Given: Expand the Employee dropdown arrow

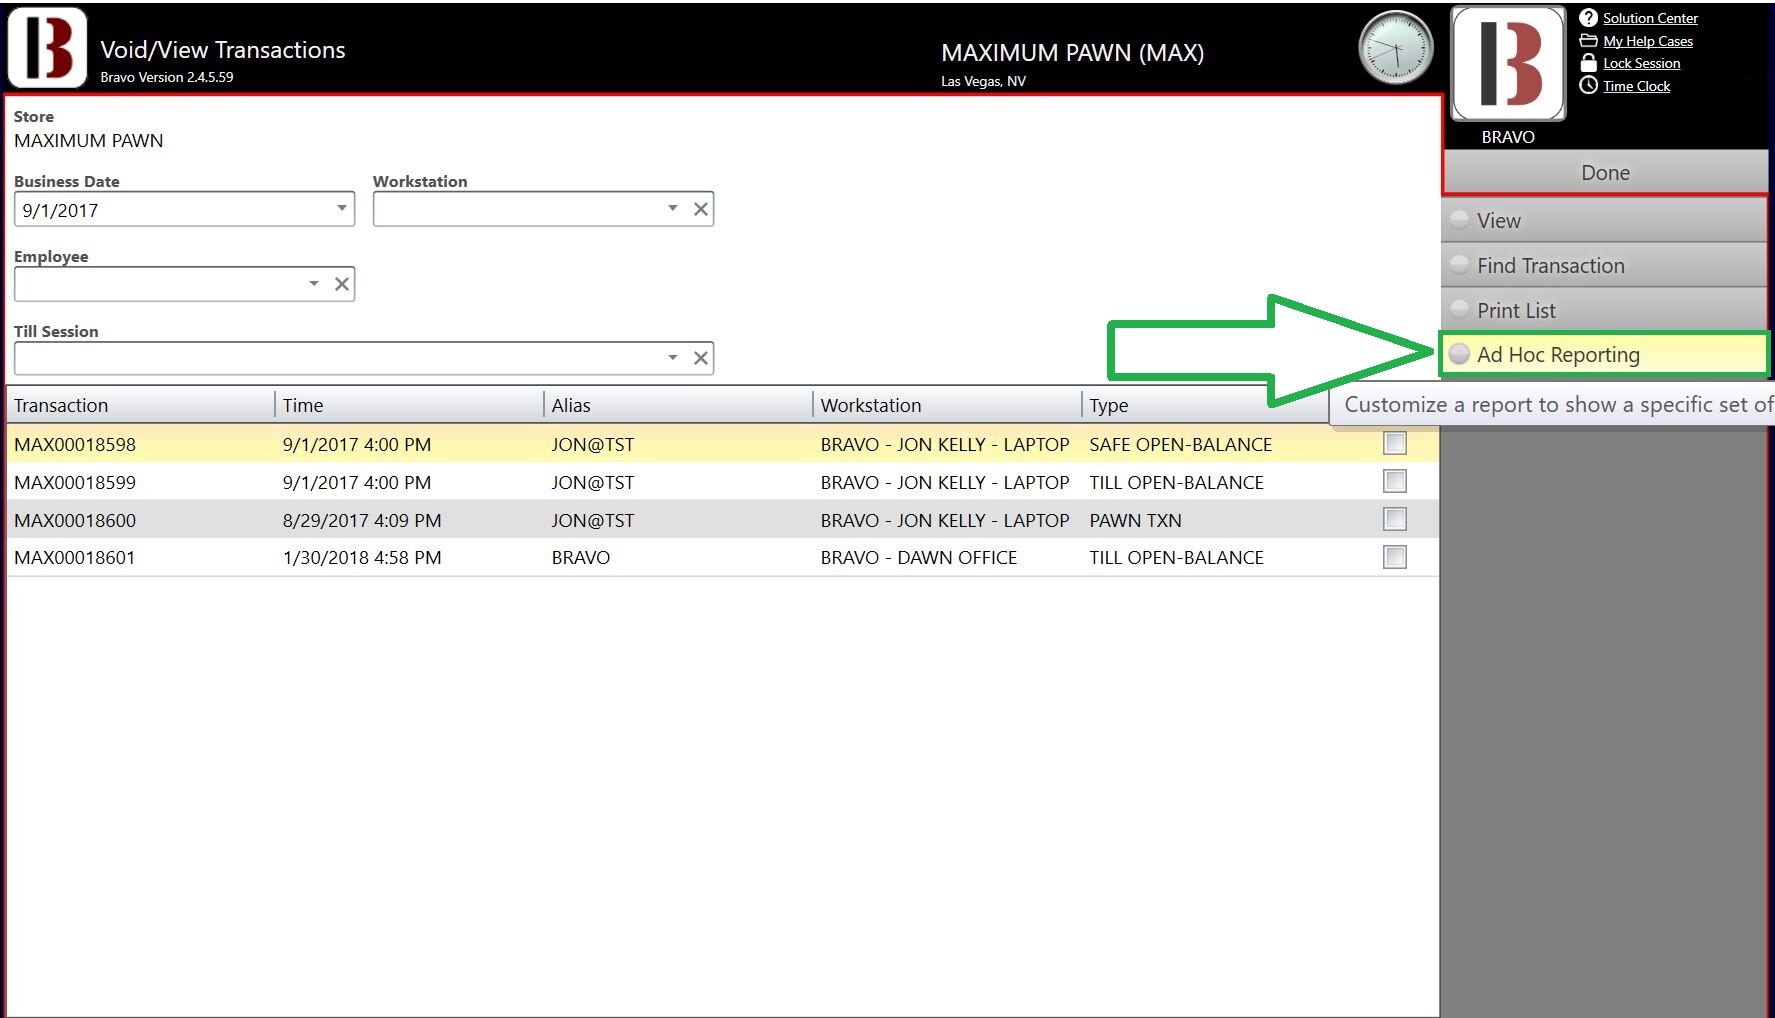Looking at the screenshot, I should tap(314, 284).
